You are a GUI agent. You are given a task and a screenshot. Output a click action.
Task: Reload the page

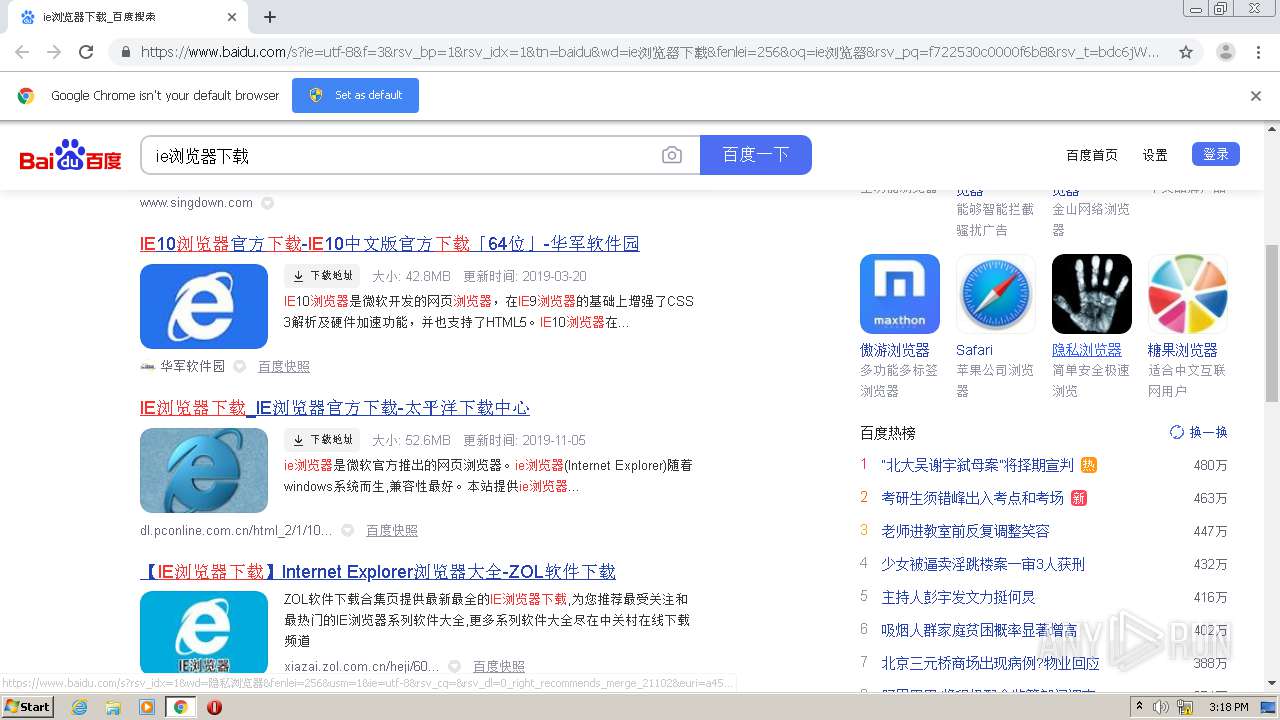86,52
